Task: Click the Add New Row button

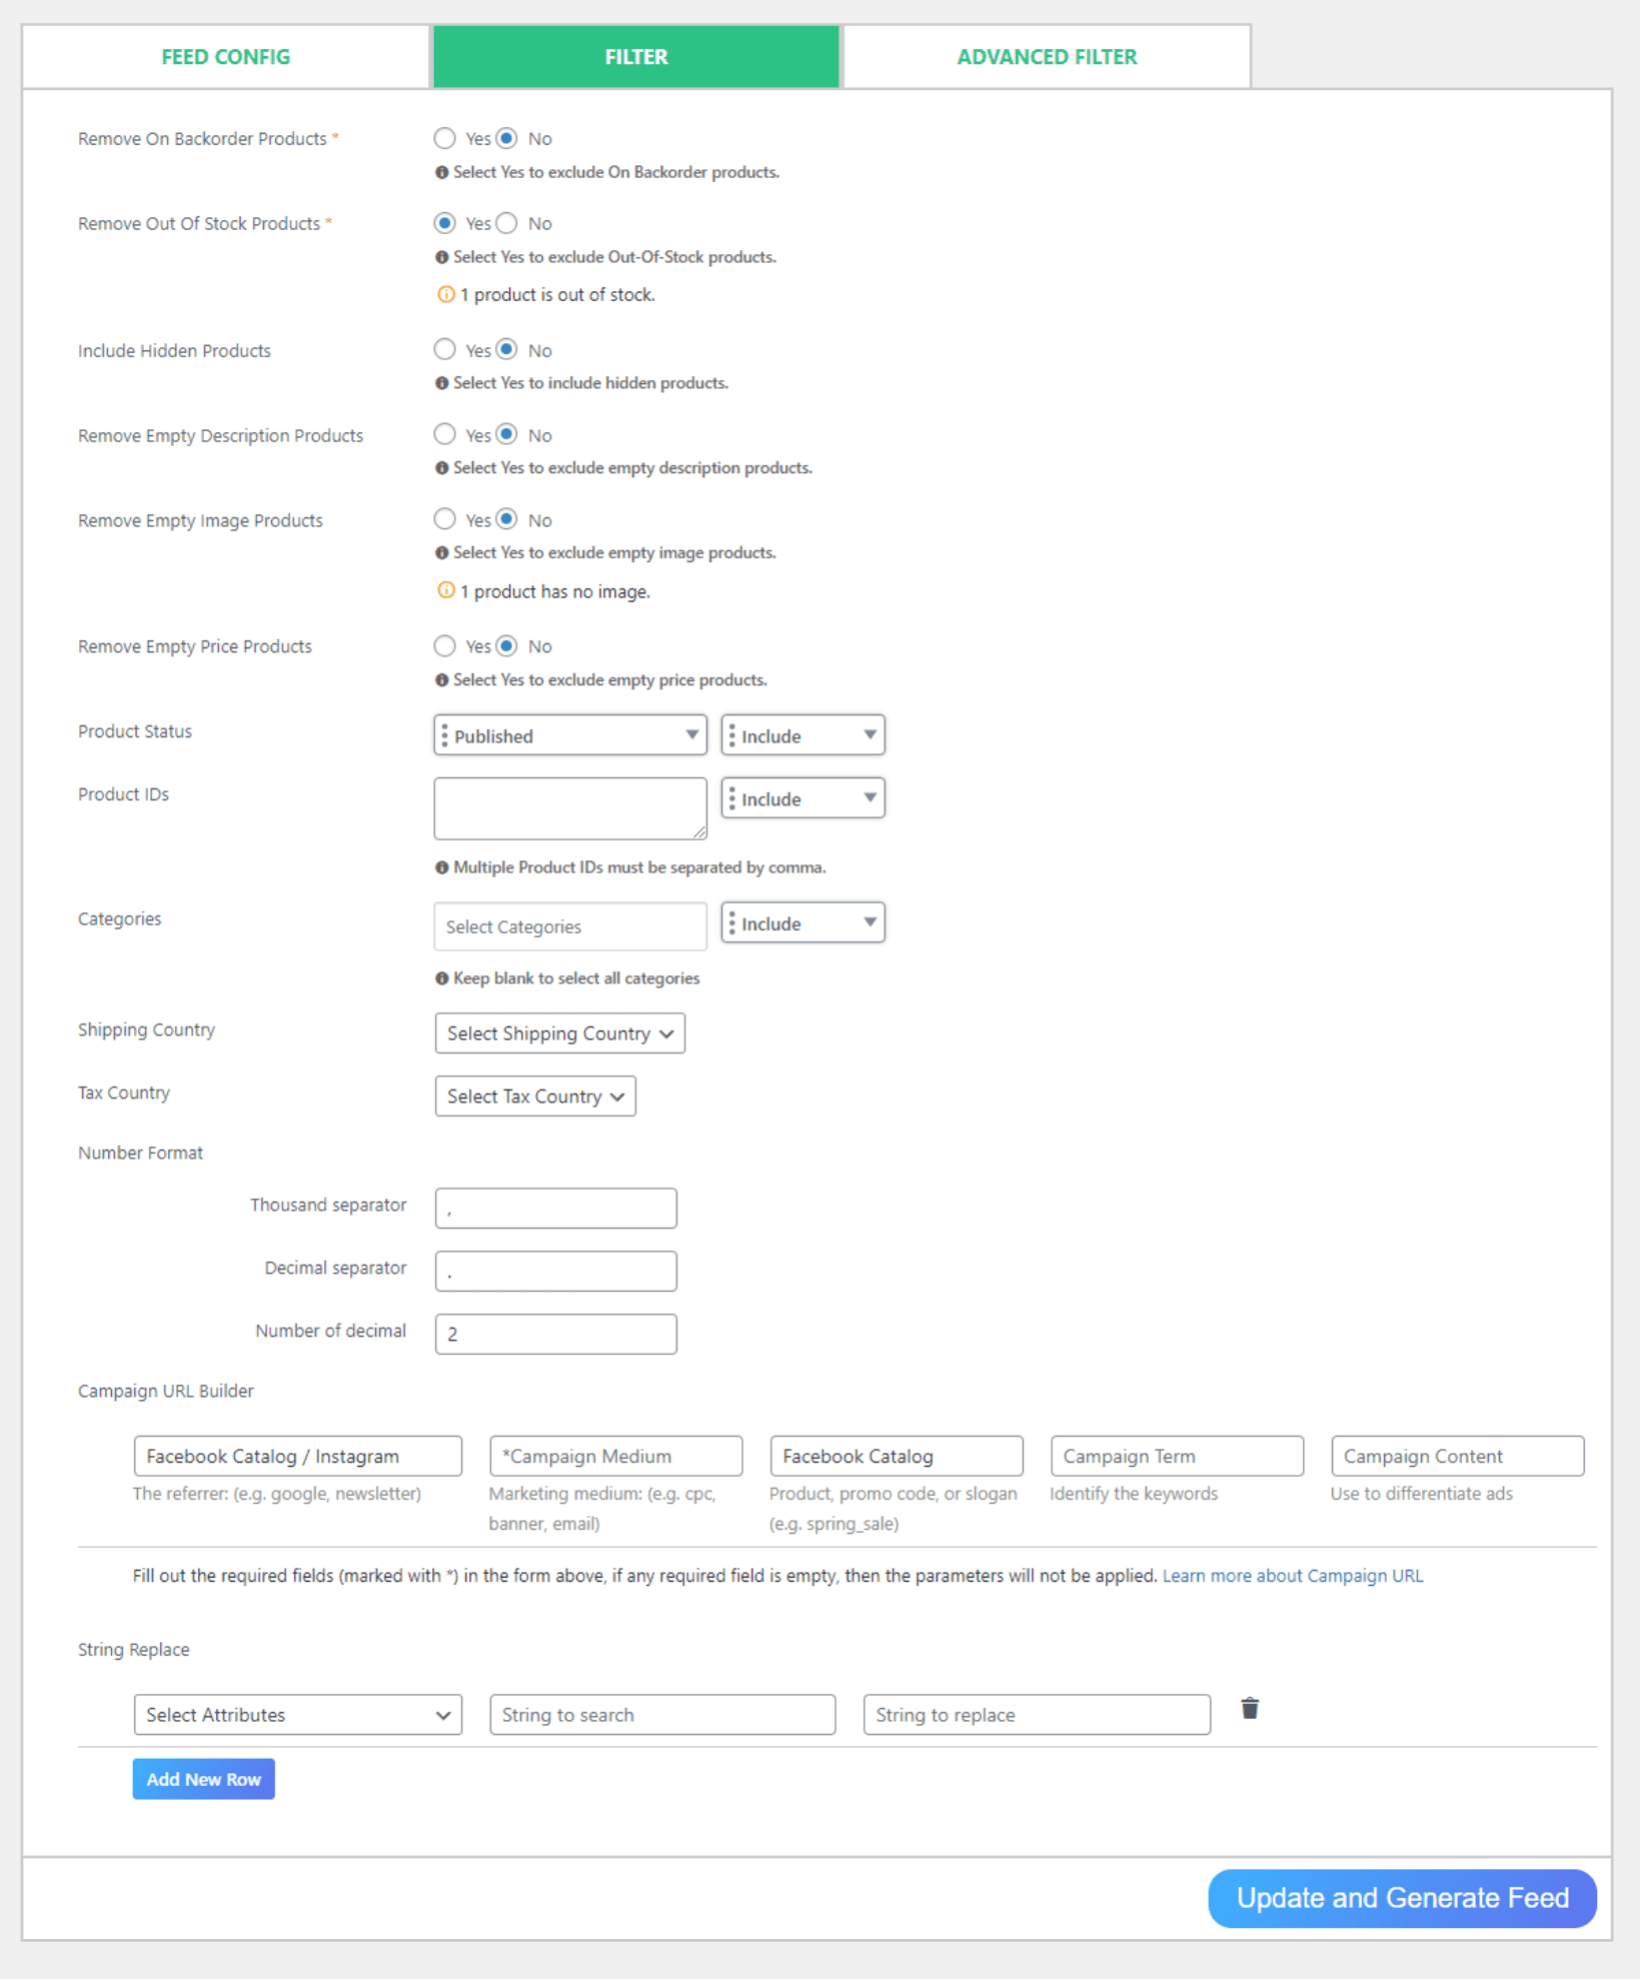Action: [203, 1779]
